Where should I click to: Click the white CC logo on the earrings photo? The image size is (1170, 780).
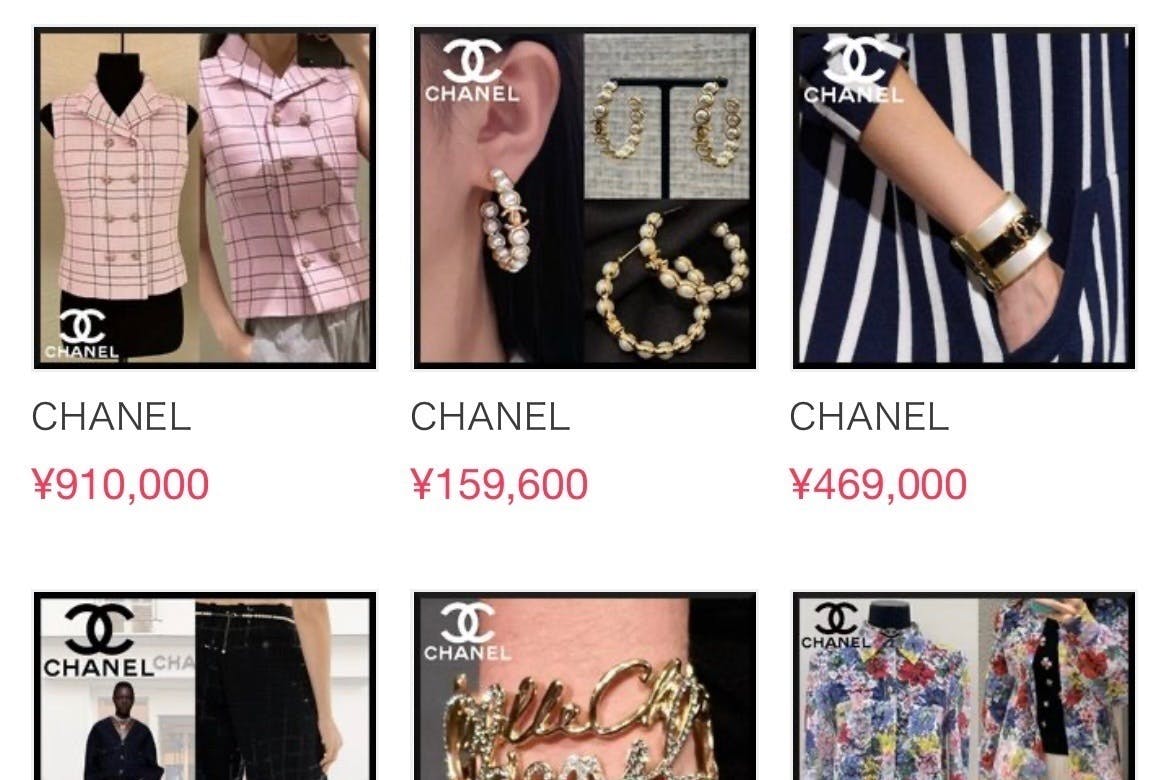click(472, 70)
